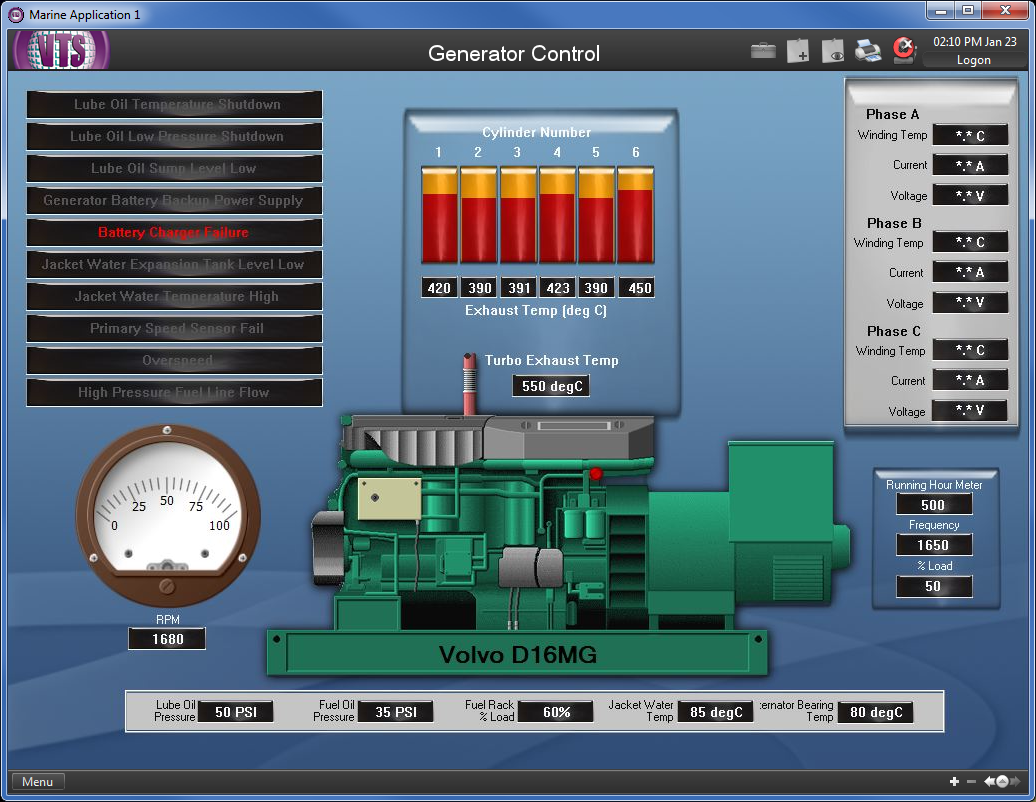Click exhaust temp value 391
Viewport: 1036px width, 802px height.
click(x=519, y=288)
